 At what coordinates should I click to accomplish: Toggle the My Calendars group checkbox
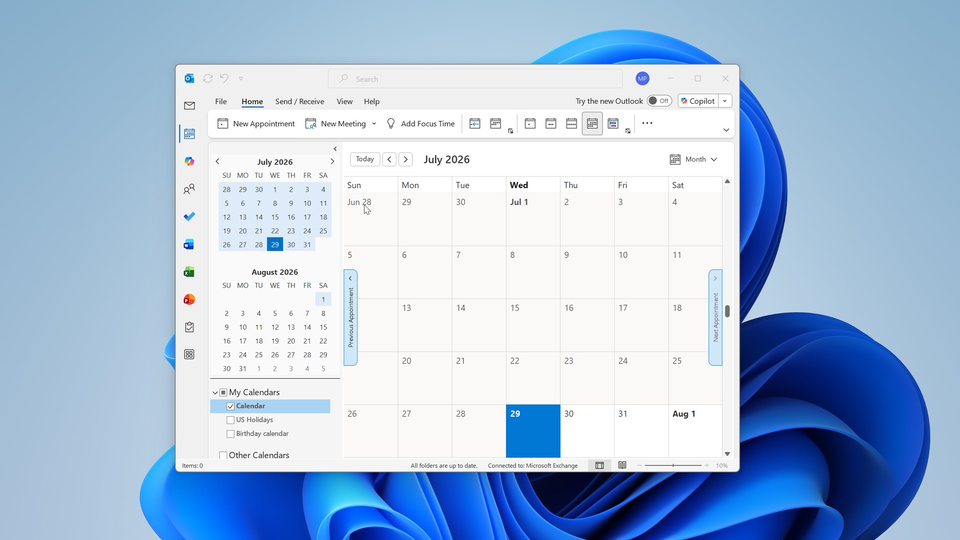(x=223, y=392)
